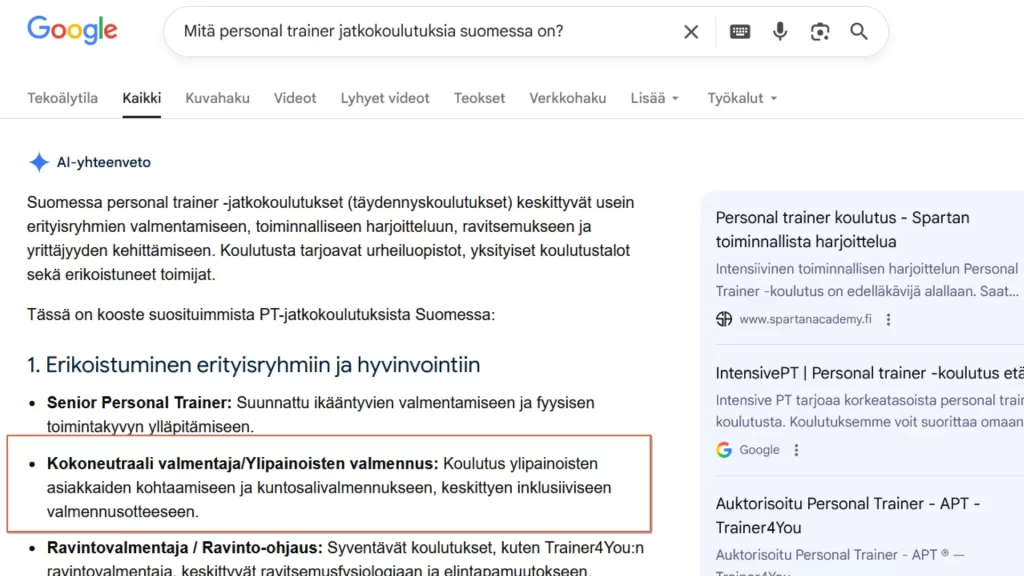Switch to the Kuvahaku tab

[x=217, y=98]
